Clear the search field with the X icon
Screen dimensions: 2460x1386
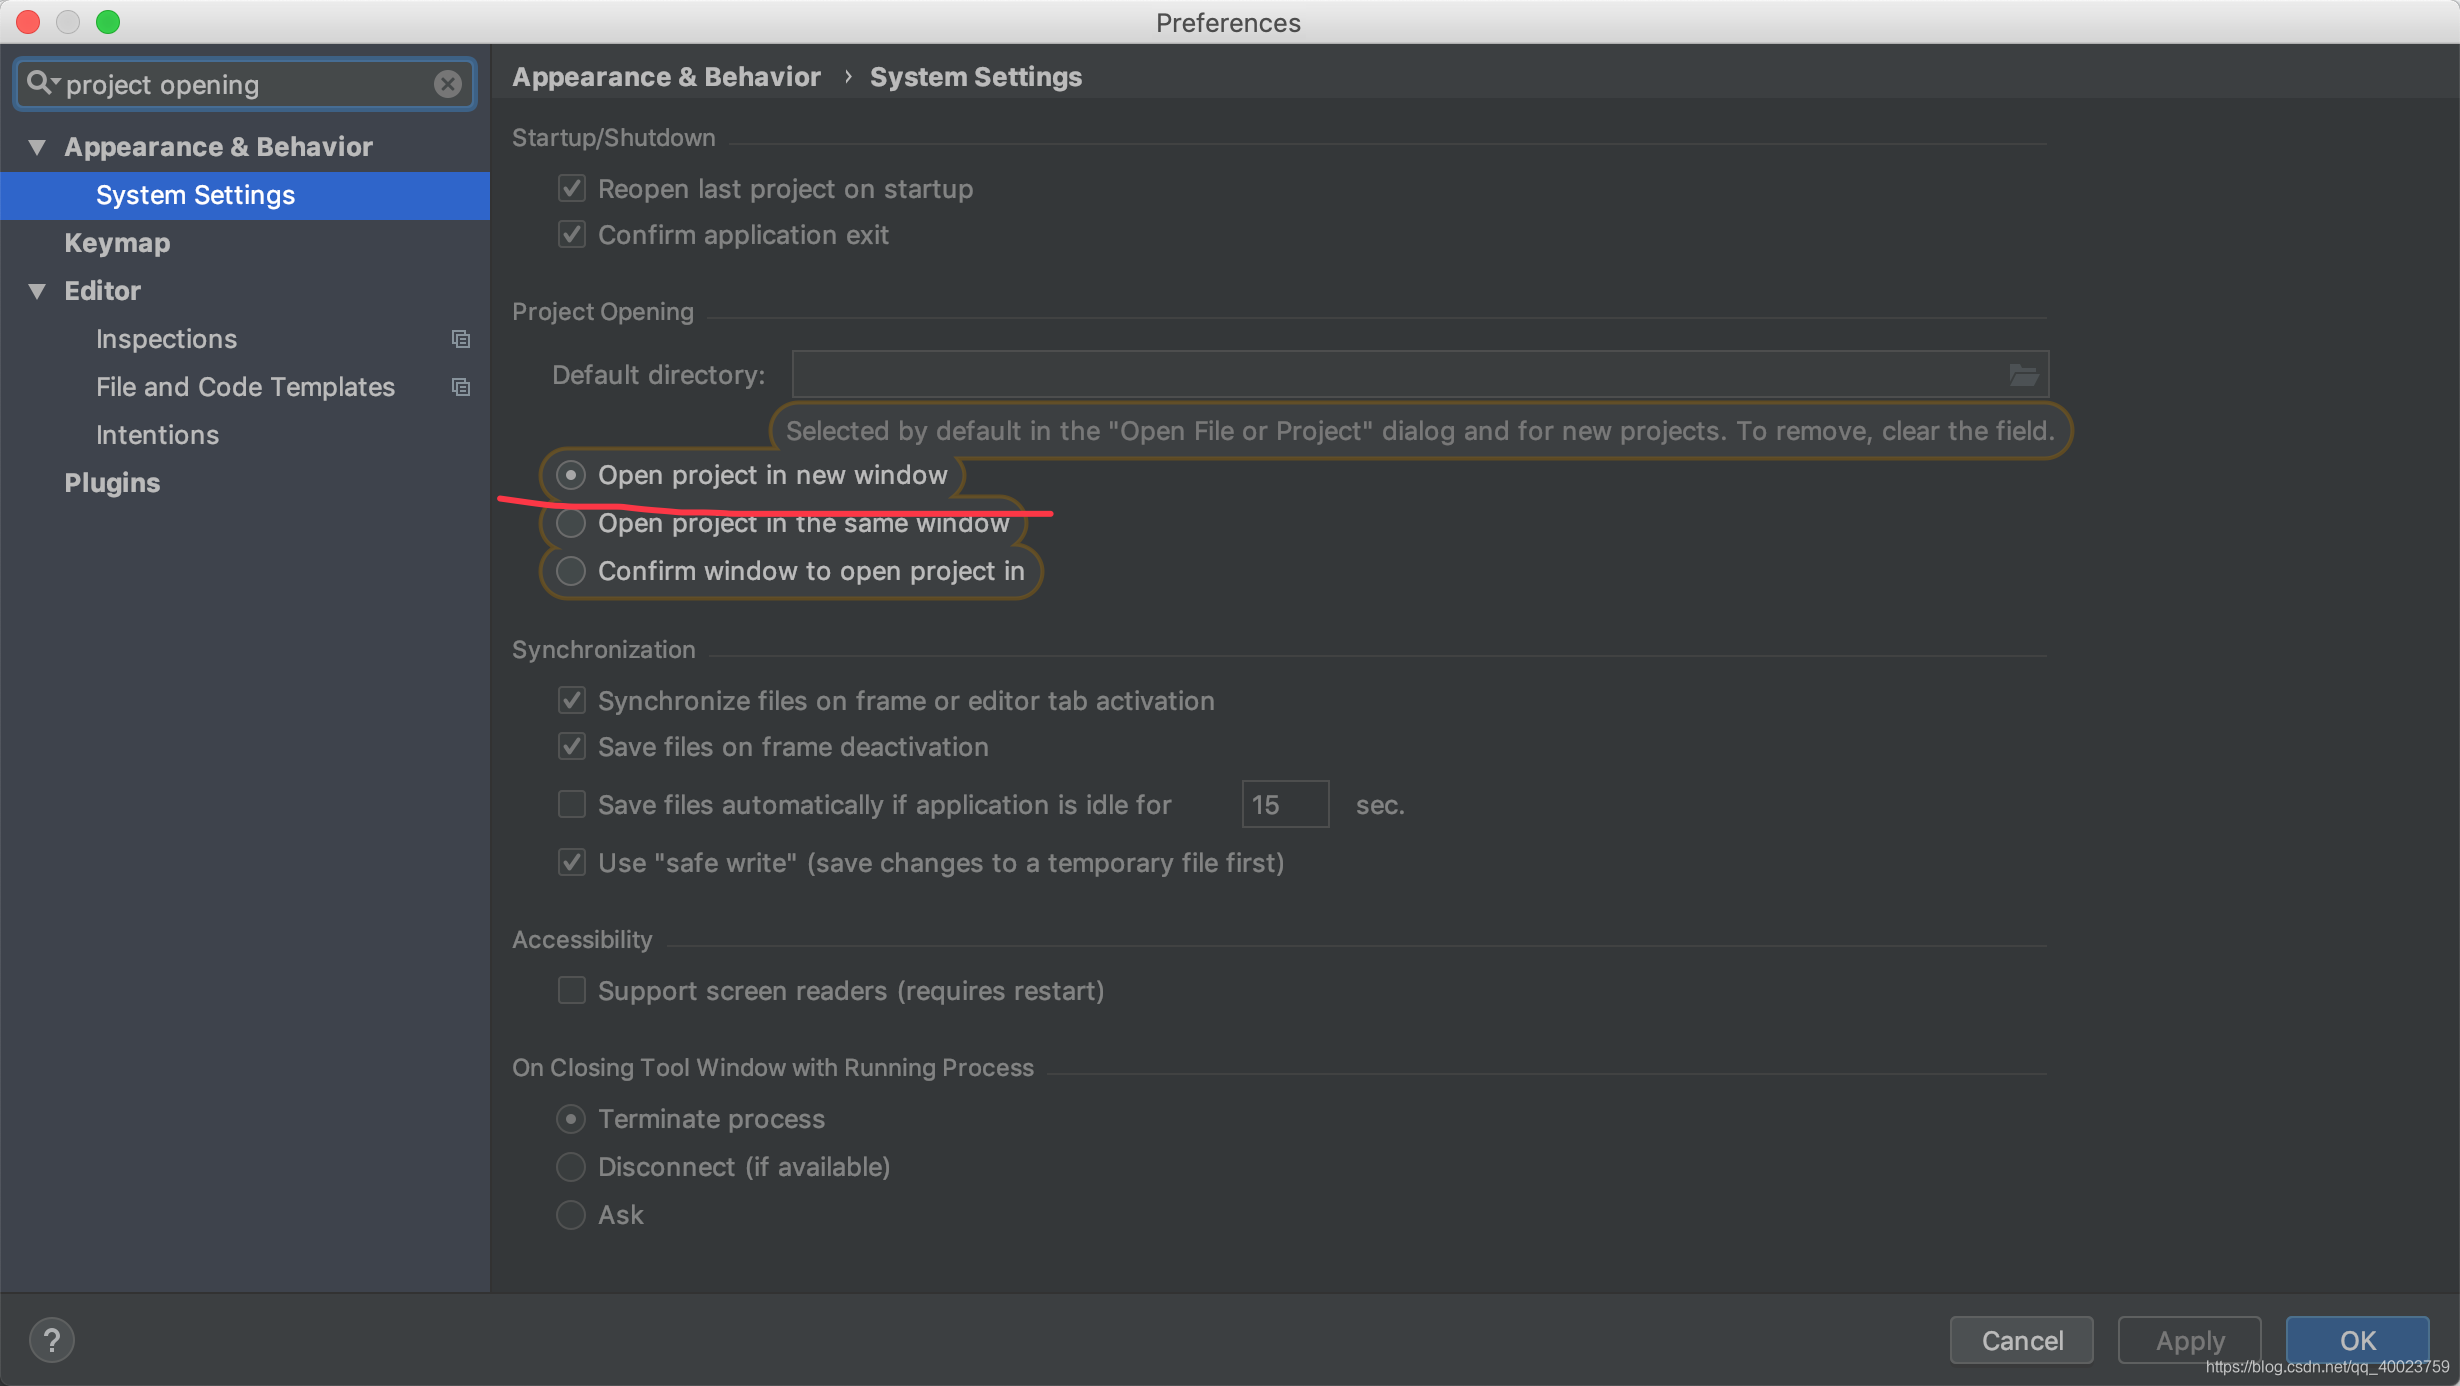tap(448, 84)
